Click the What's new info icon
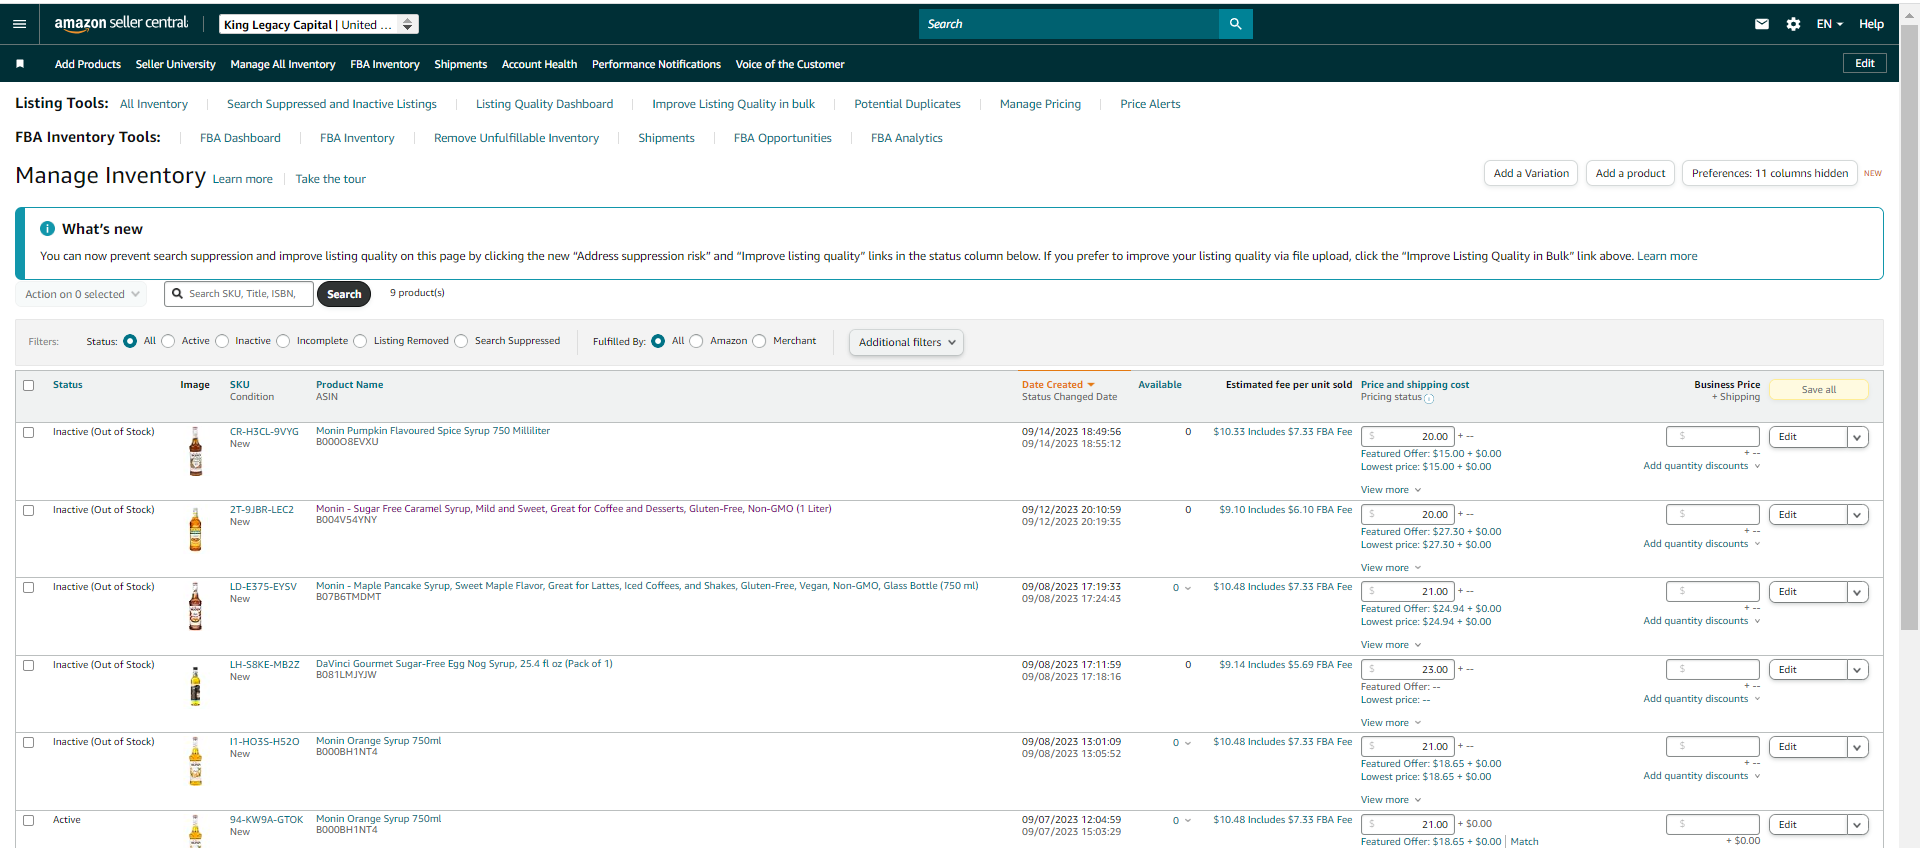This screenshot has height=848, width=1920. point(47,229)
